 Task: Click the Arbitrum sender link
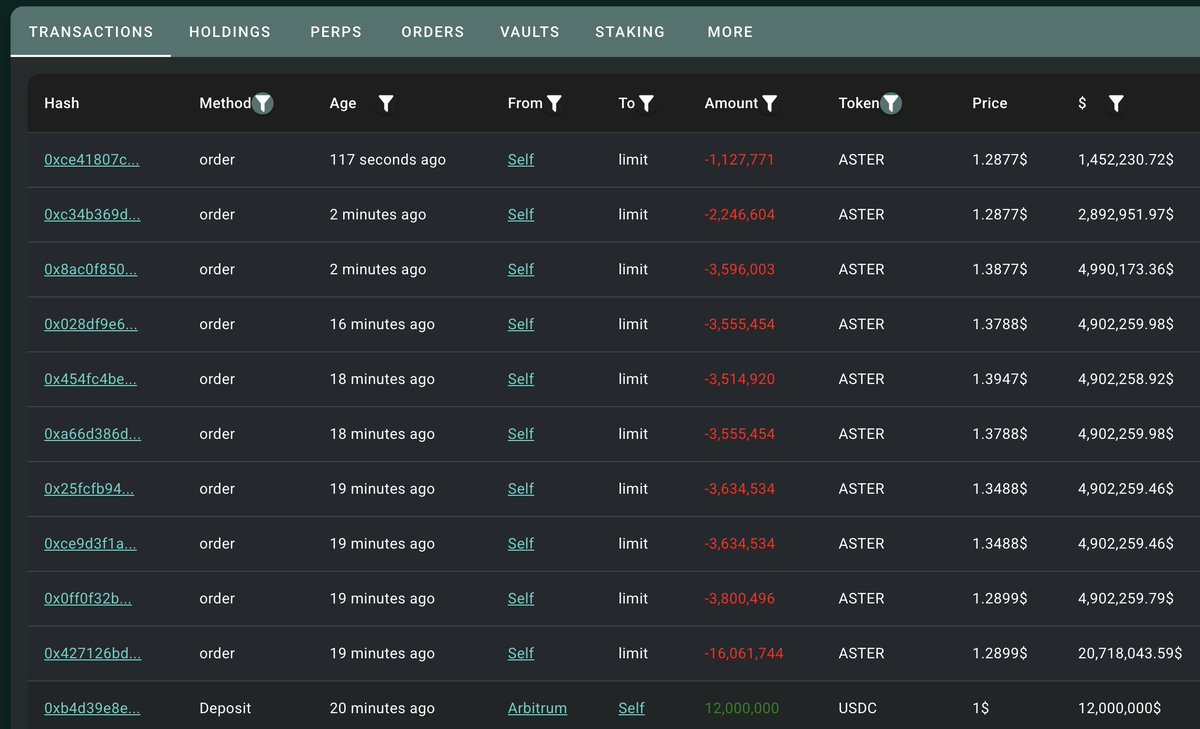click(x=537, y=708)
